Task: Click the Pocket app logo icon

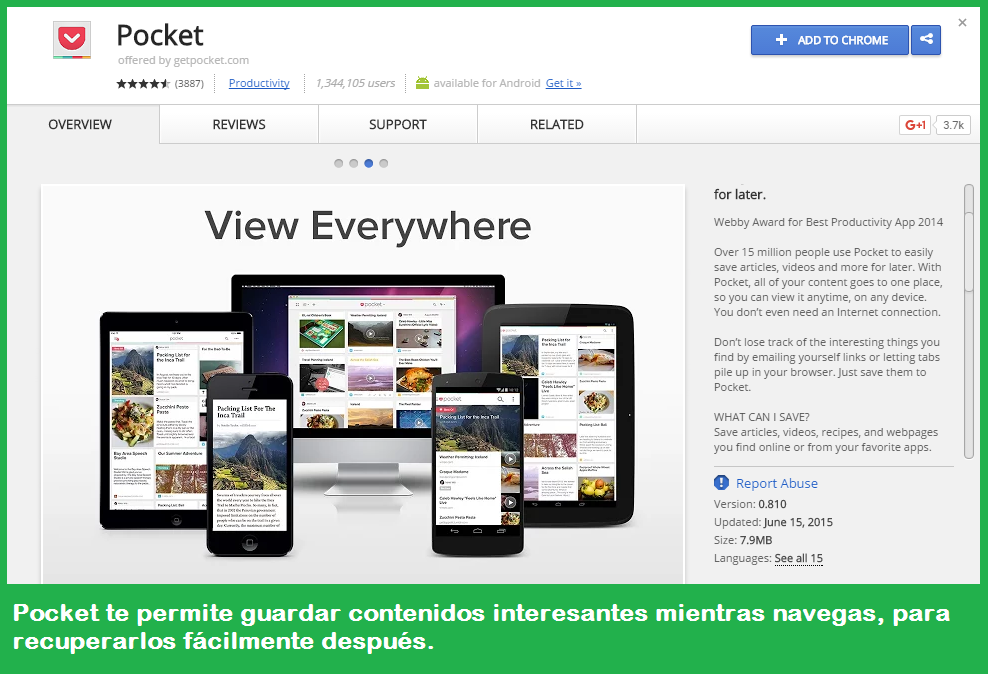Action: (72, 41)
